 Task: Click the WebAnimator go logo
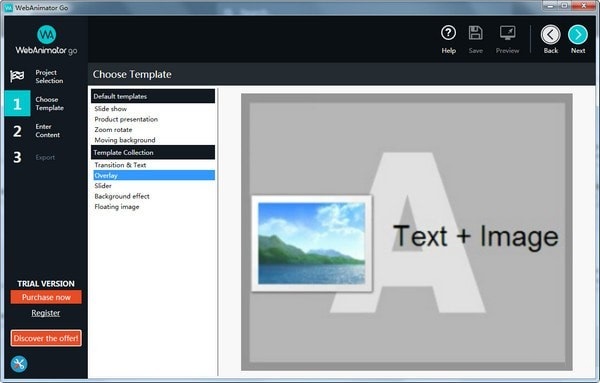click(x=46, y=40)
